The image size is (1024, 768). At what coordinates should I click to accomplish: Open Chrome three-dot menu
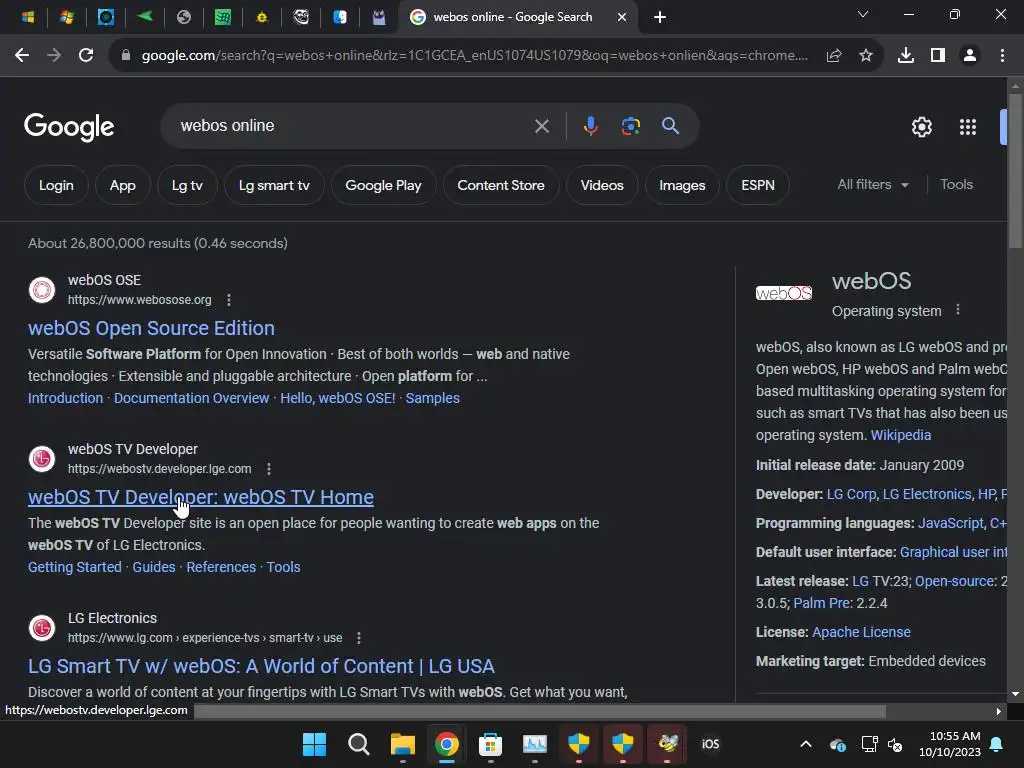[1002, 56]
